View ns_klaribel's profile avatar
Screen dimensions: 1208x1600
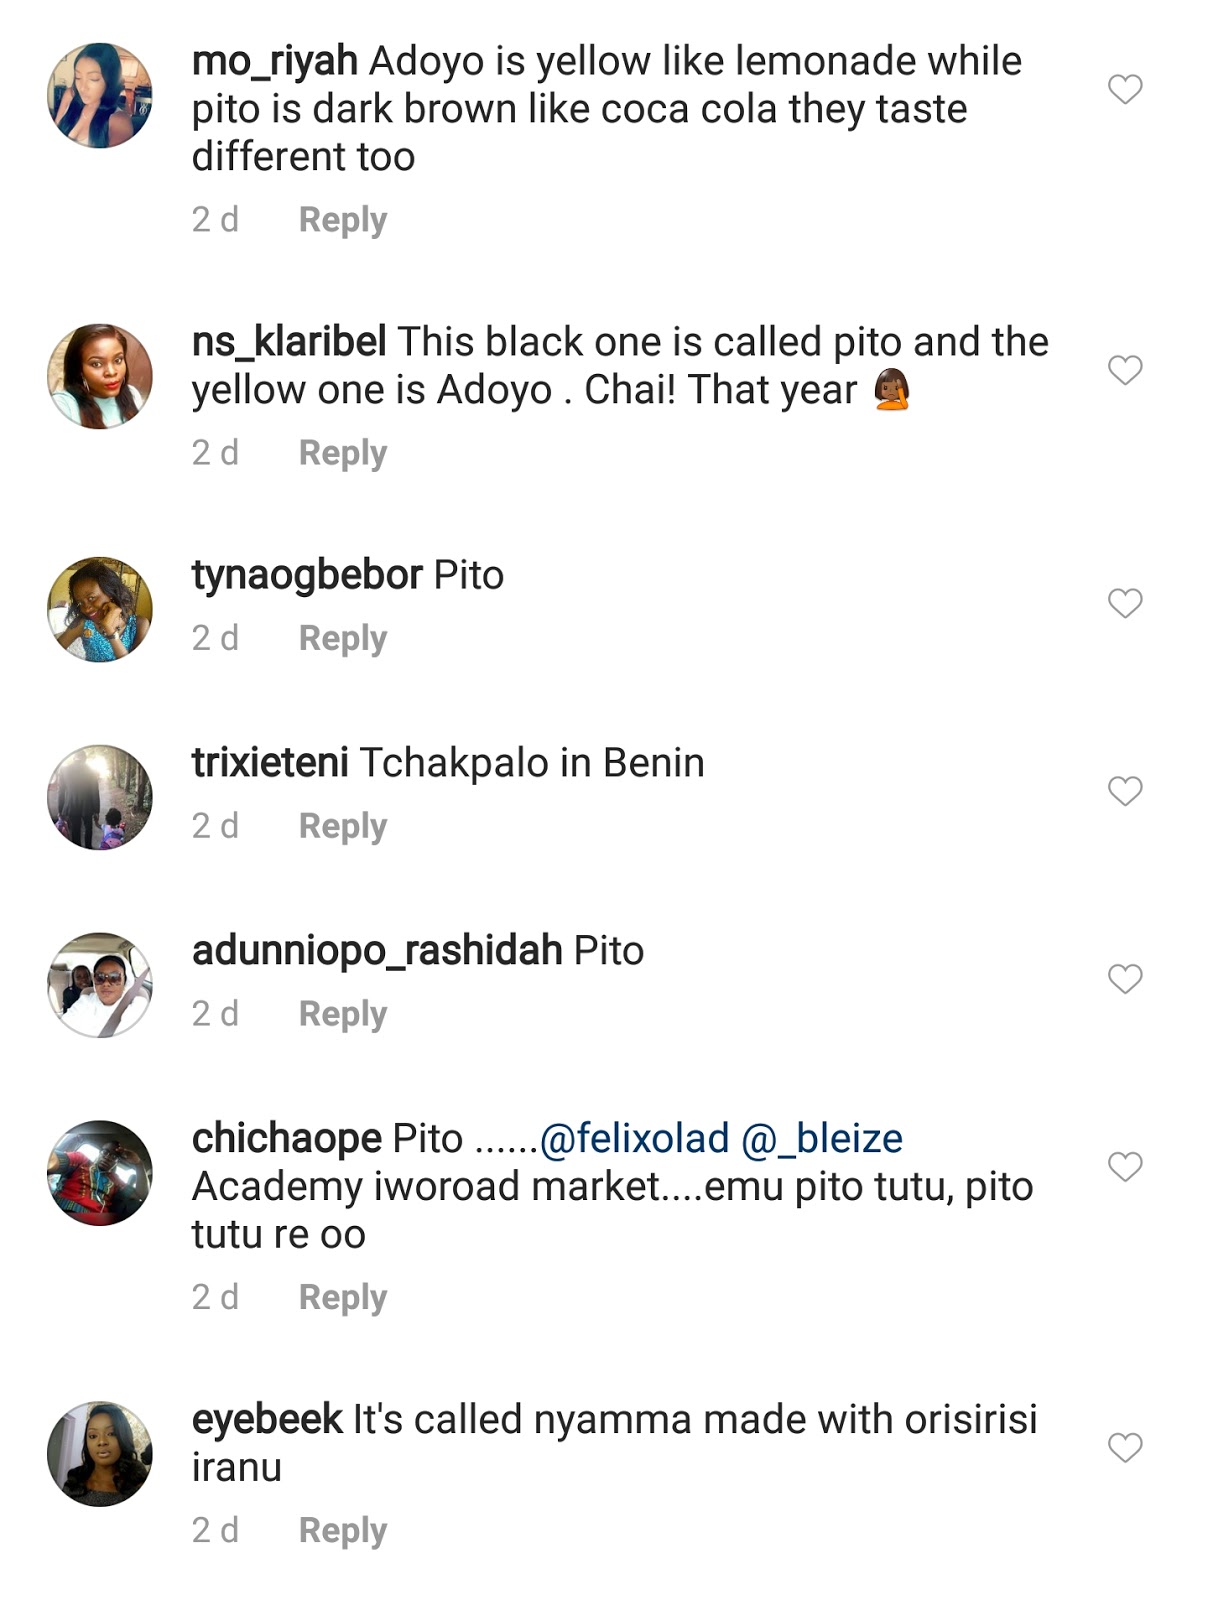[x=100, y=377]
